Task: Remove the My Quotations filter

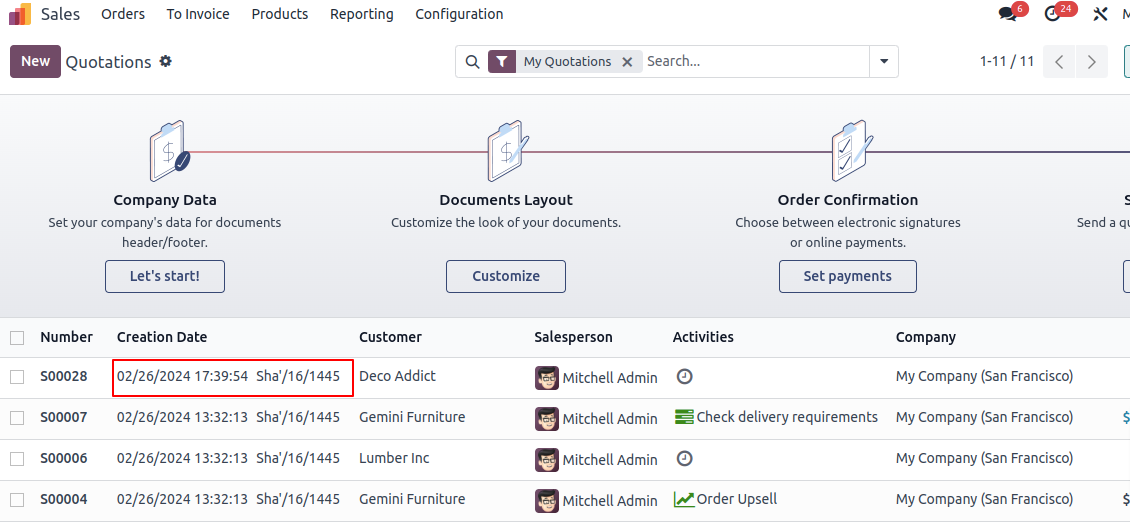Action: click(627, 62)
